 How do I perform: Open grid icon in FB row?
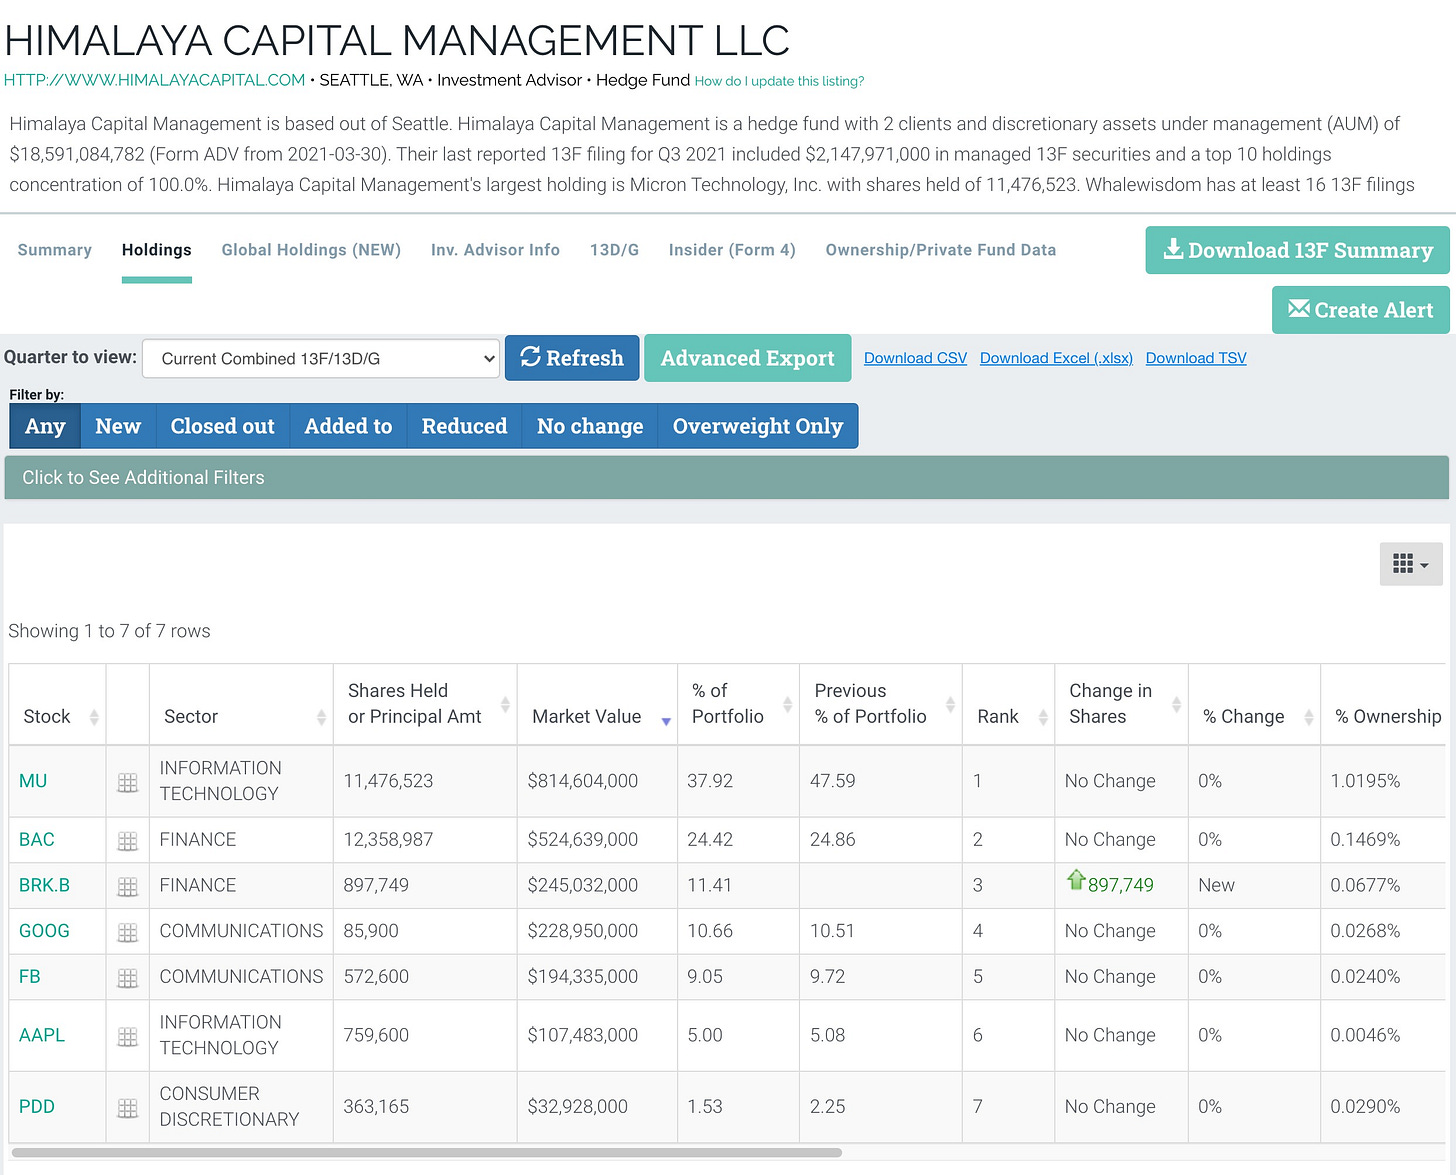click(x=127, y=978)
